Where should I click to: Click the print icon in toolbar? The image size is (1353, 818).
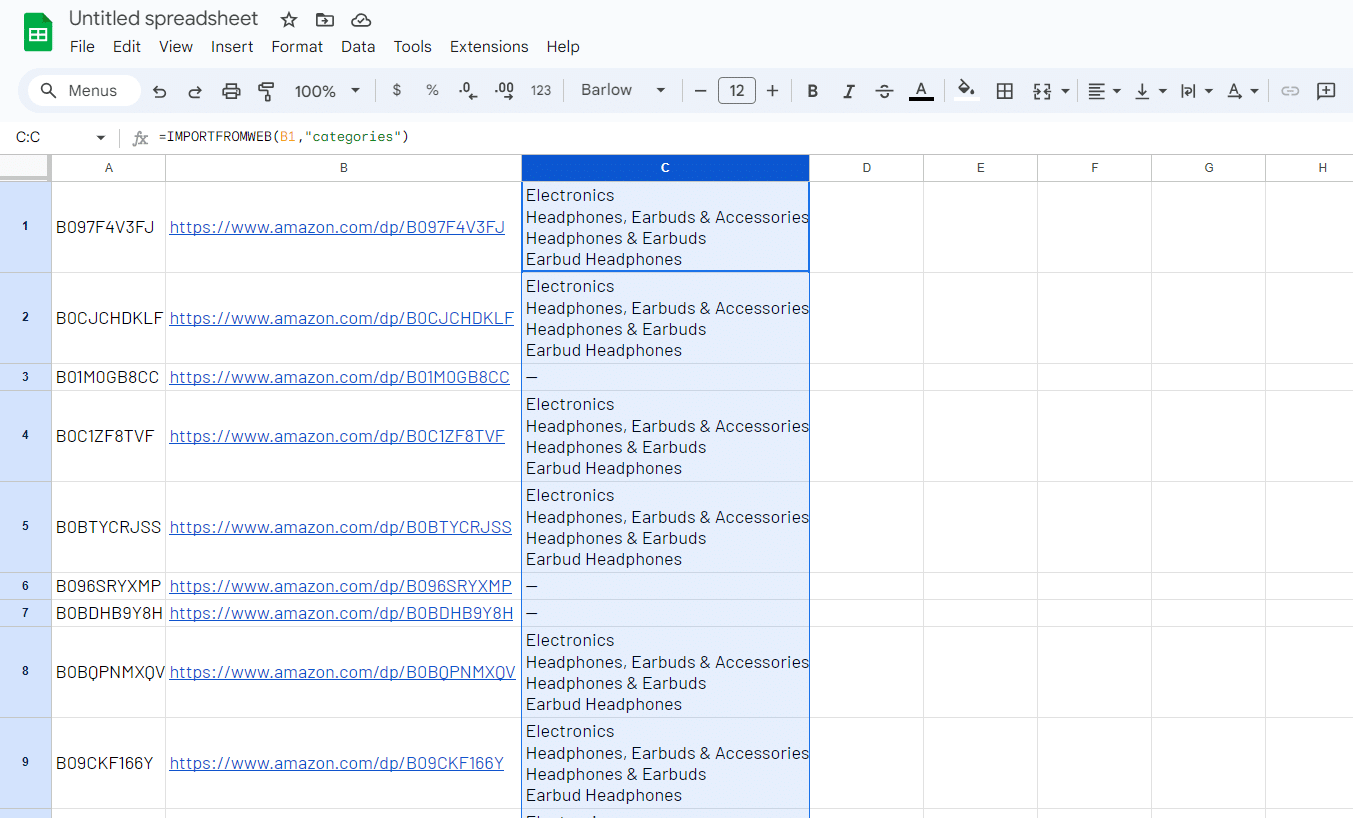(x=231, y=91)
